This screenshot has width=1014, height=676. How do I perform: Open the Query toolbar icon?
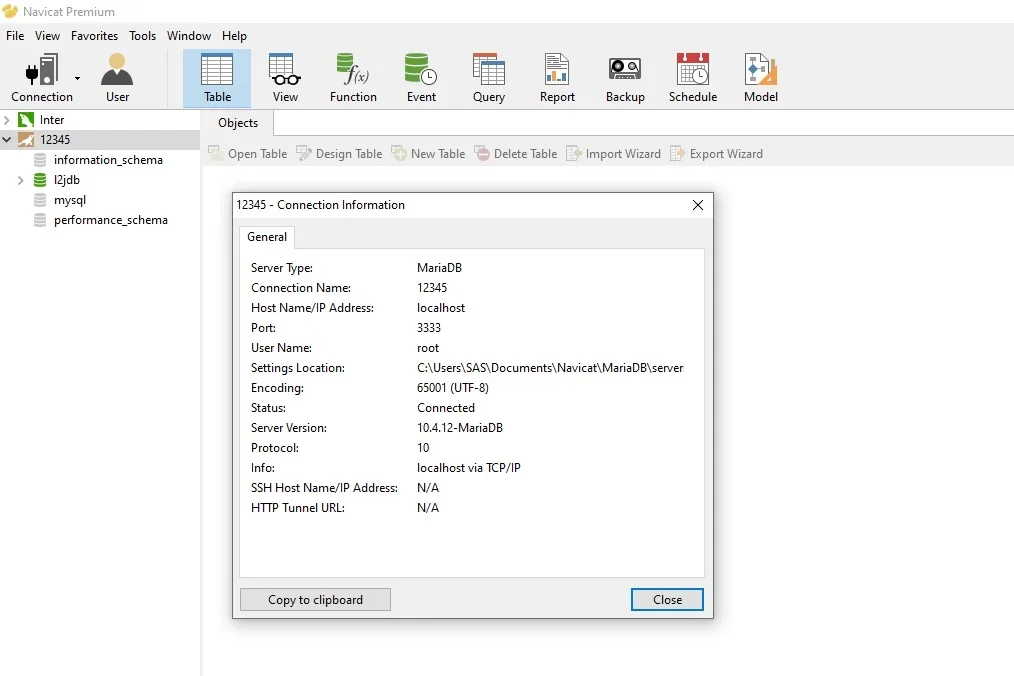click(489, 78)
